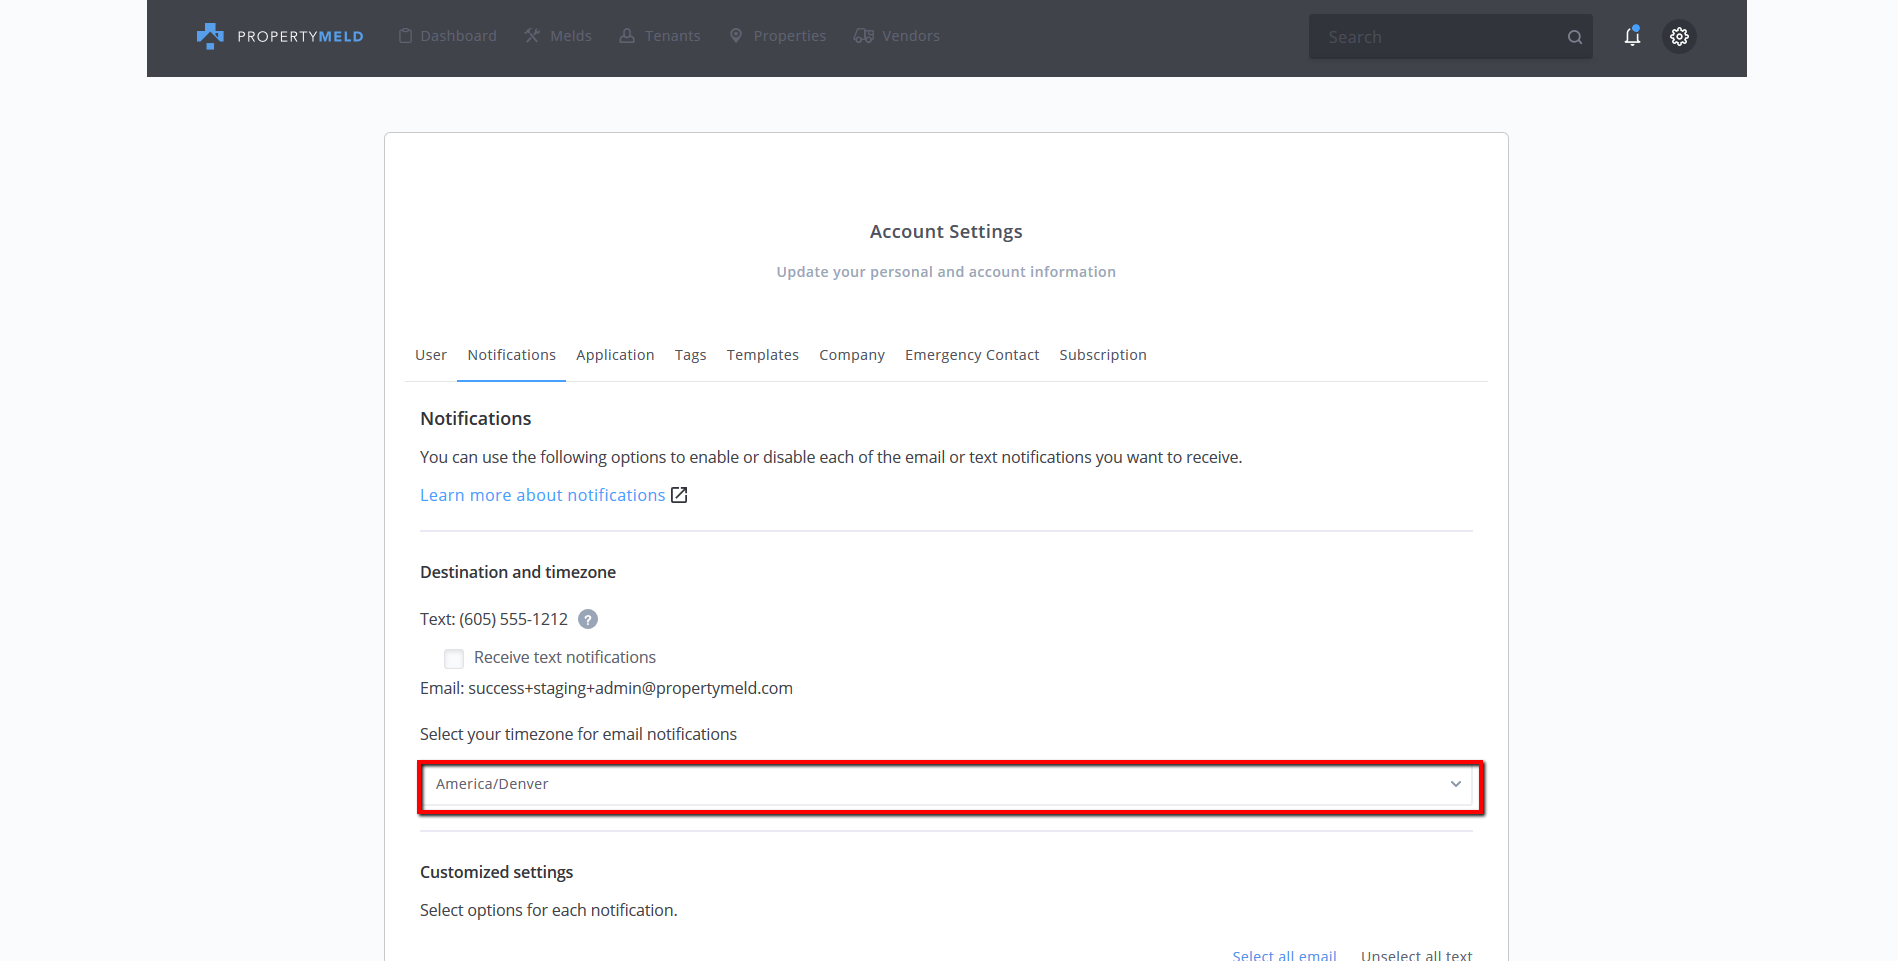The width and height of the screenshot is (1899, 961).
Task: Open the Templates tab
Action: 763,355
